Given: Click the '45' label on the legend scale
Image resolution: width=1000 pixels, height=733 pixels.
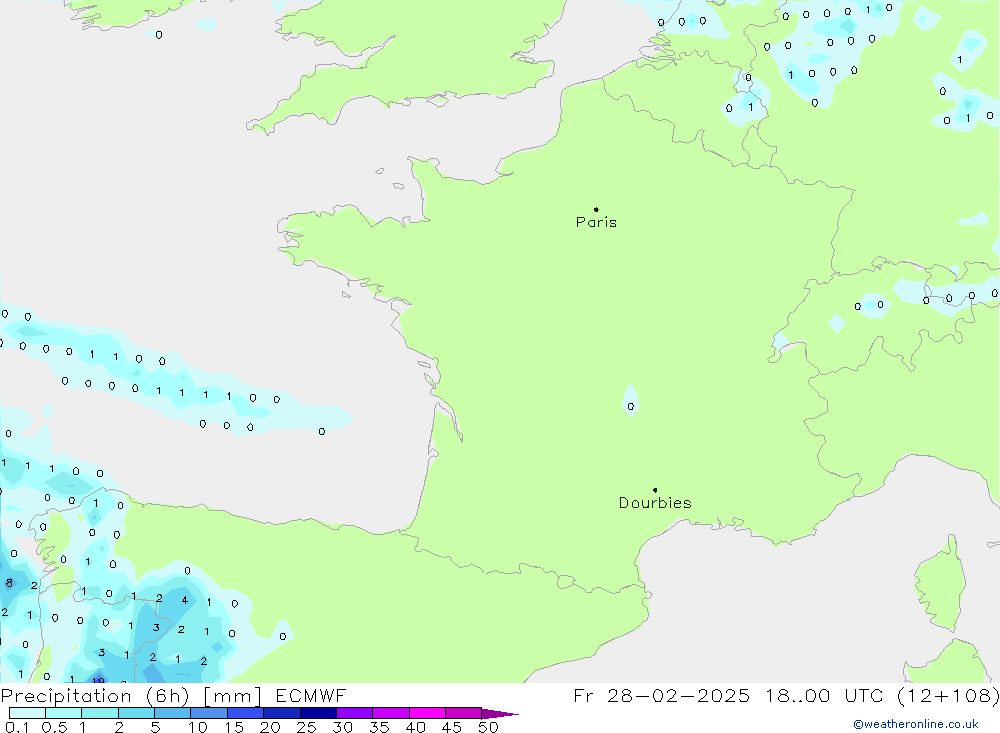Looking at the screenshot, I should pos(452,727).
